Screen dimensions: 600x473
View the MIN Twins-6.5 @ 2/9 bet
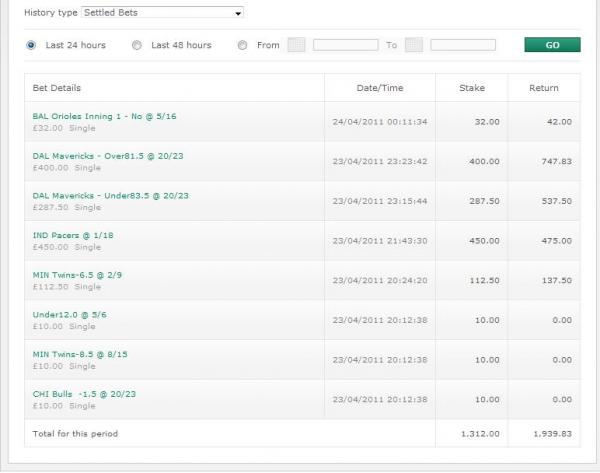point(83,274)
